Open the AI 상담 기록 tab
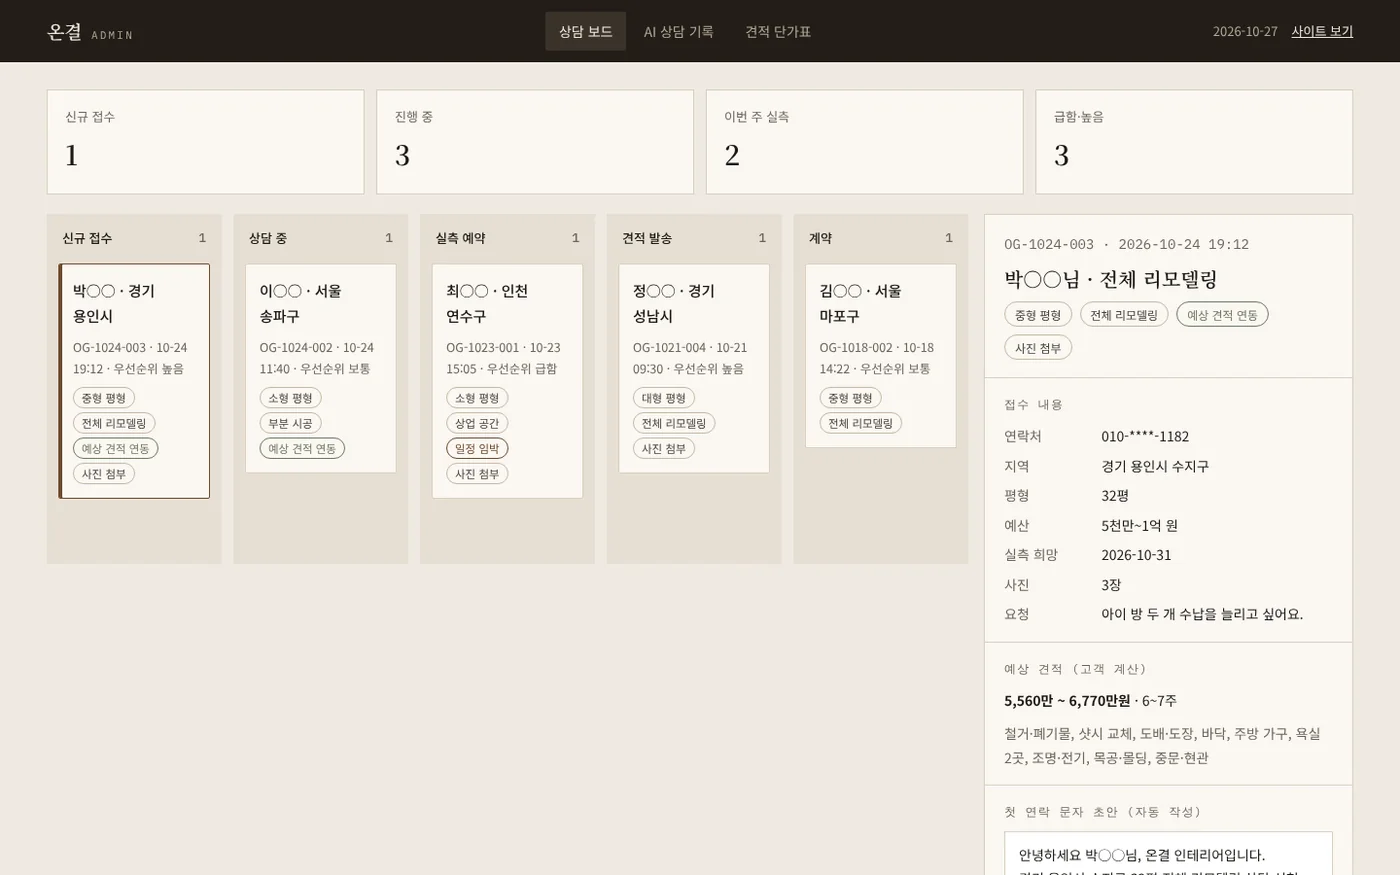 coord(678,31)
